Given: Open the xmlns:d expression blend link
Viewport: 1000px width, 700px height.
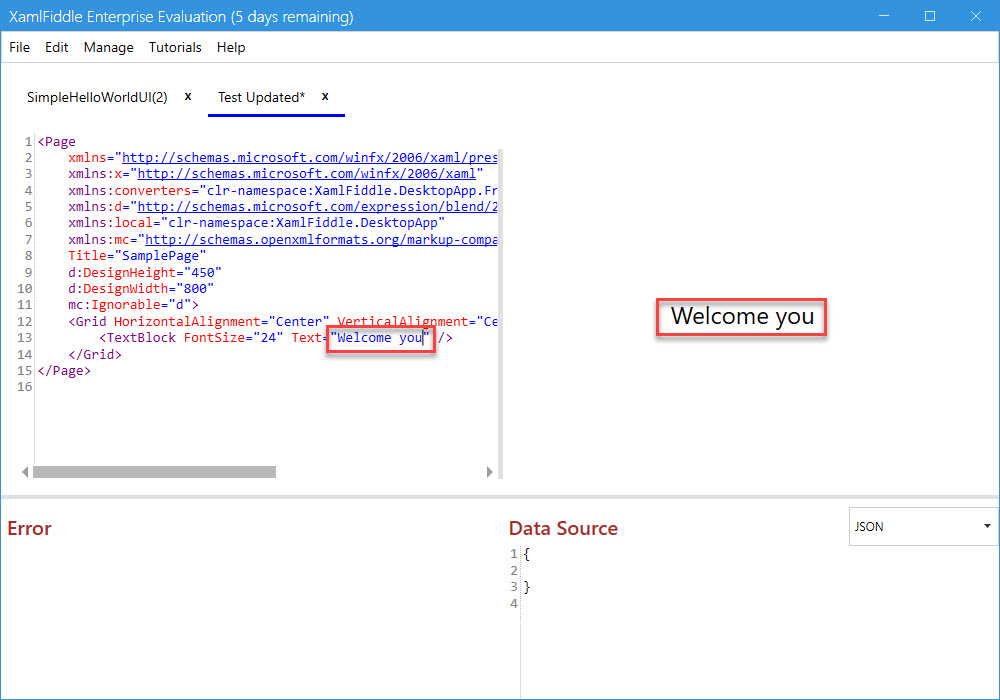Looking at the screenshot, I should 317,207.
